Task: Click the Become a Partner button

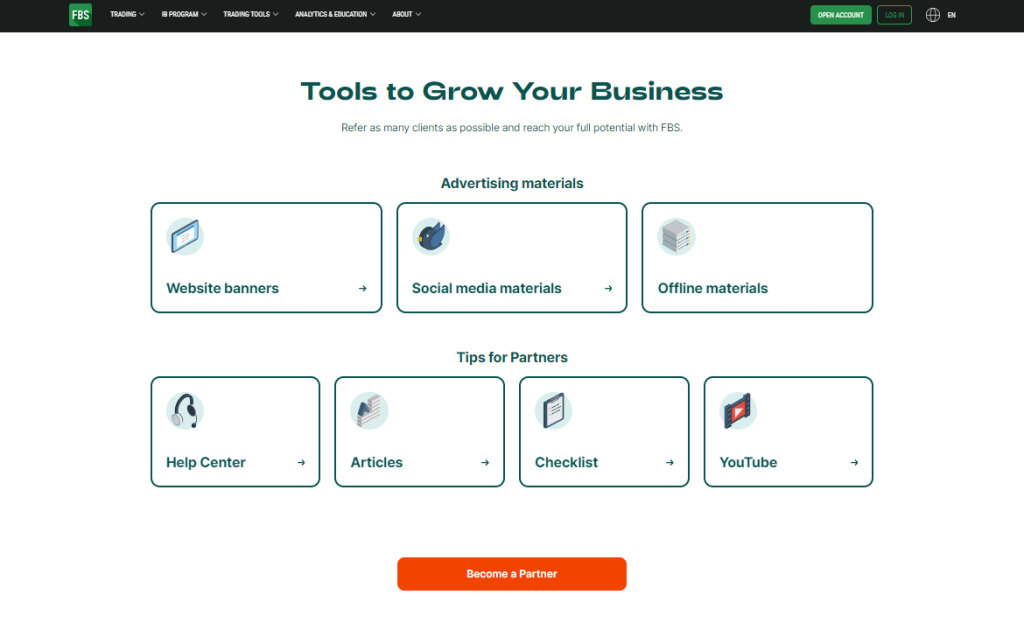Action: coord(511,574)
